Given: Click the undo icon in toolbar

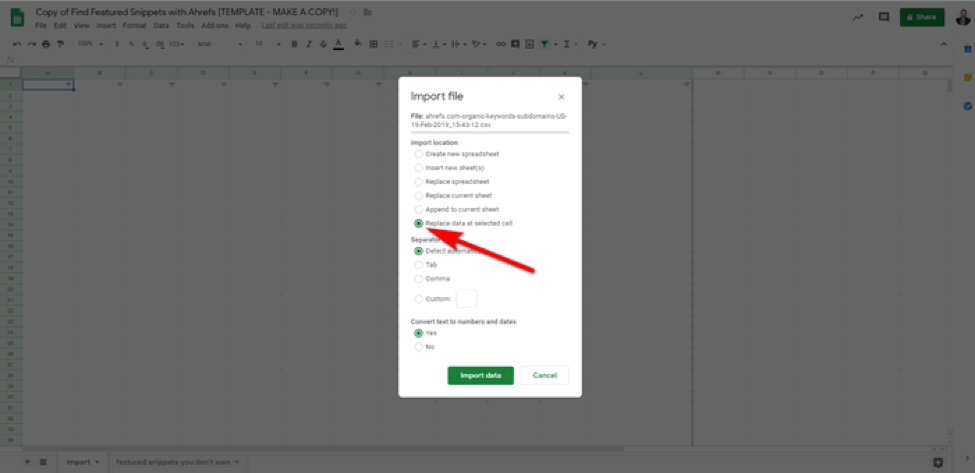Looking at the screenshot, I should 17,44.
